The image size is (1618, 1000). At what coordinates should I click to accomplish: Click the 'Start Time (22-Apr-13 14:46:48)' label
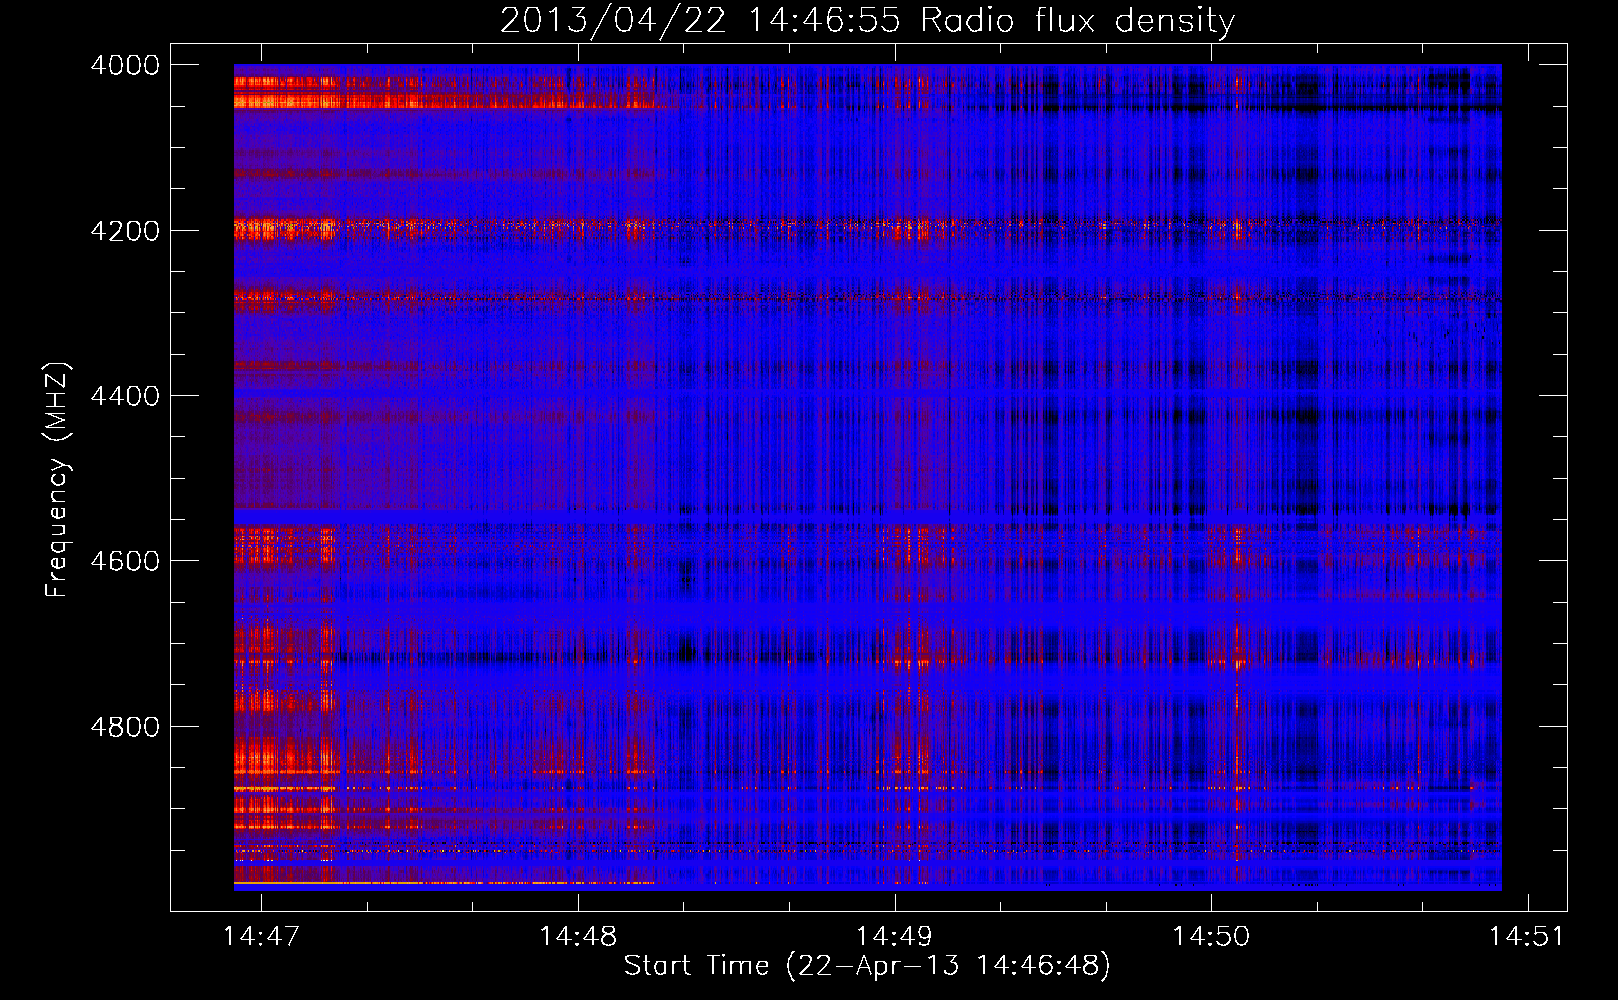[x=867, y=966]
